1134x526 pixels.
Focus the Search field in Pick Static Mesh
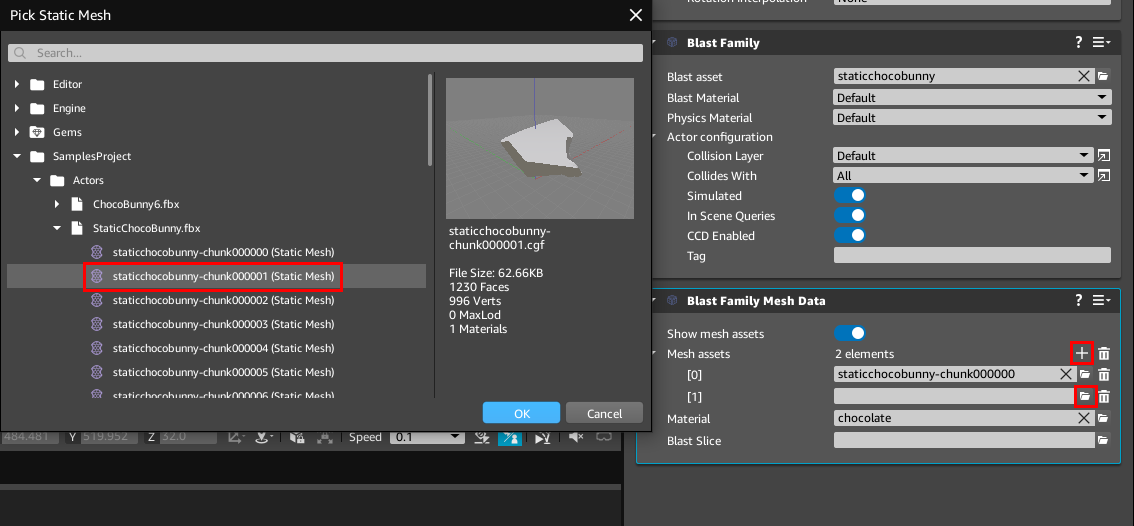click(325, 53)
